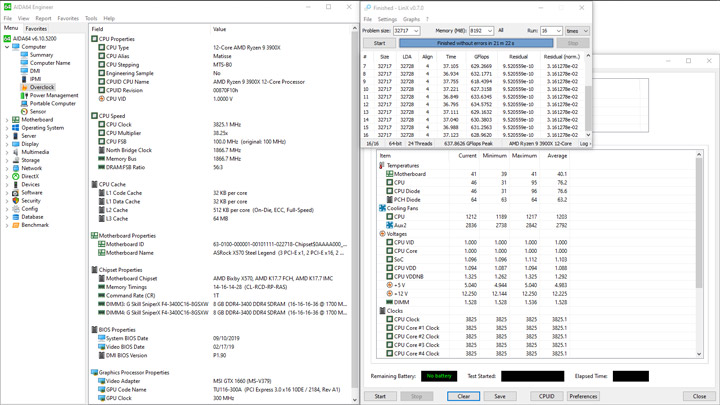The width and height of the screenshot is (720, 405).
Task: Click the Motherboard icon in the tree
Action: pos(16,120)
